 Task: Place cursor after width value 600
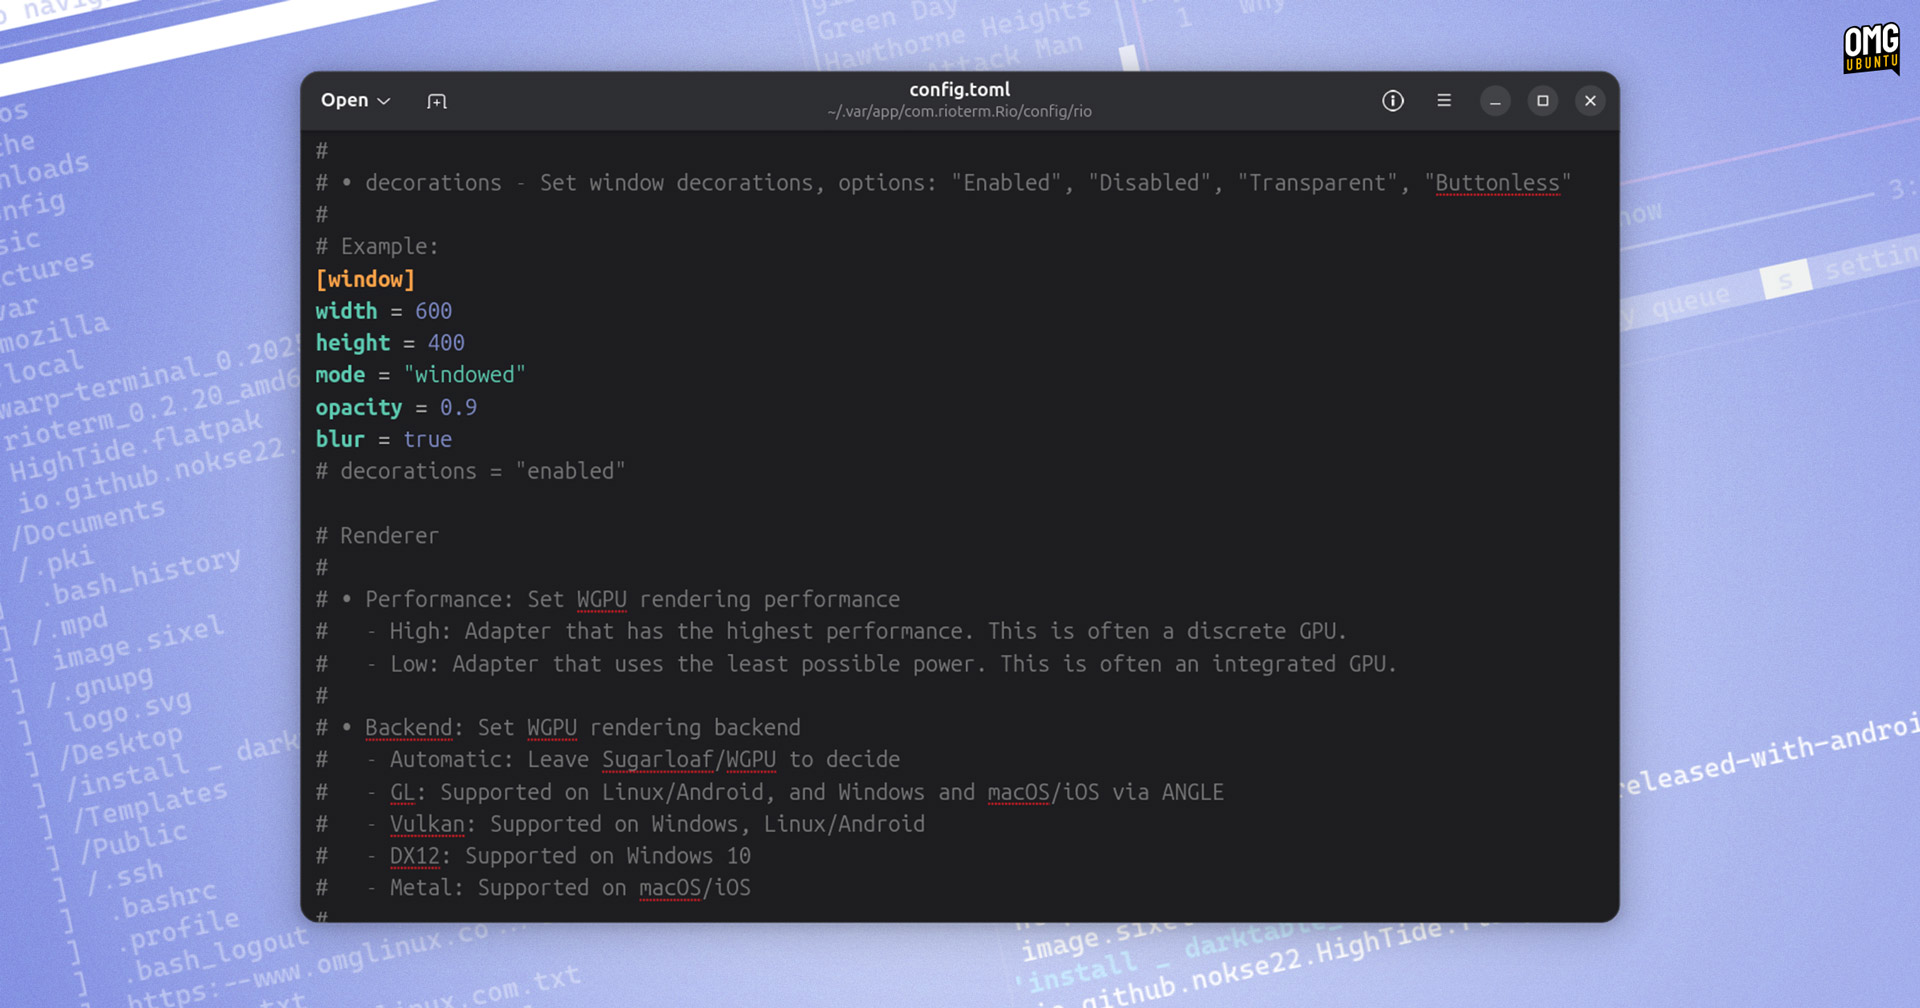[x=453, y=311]
